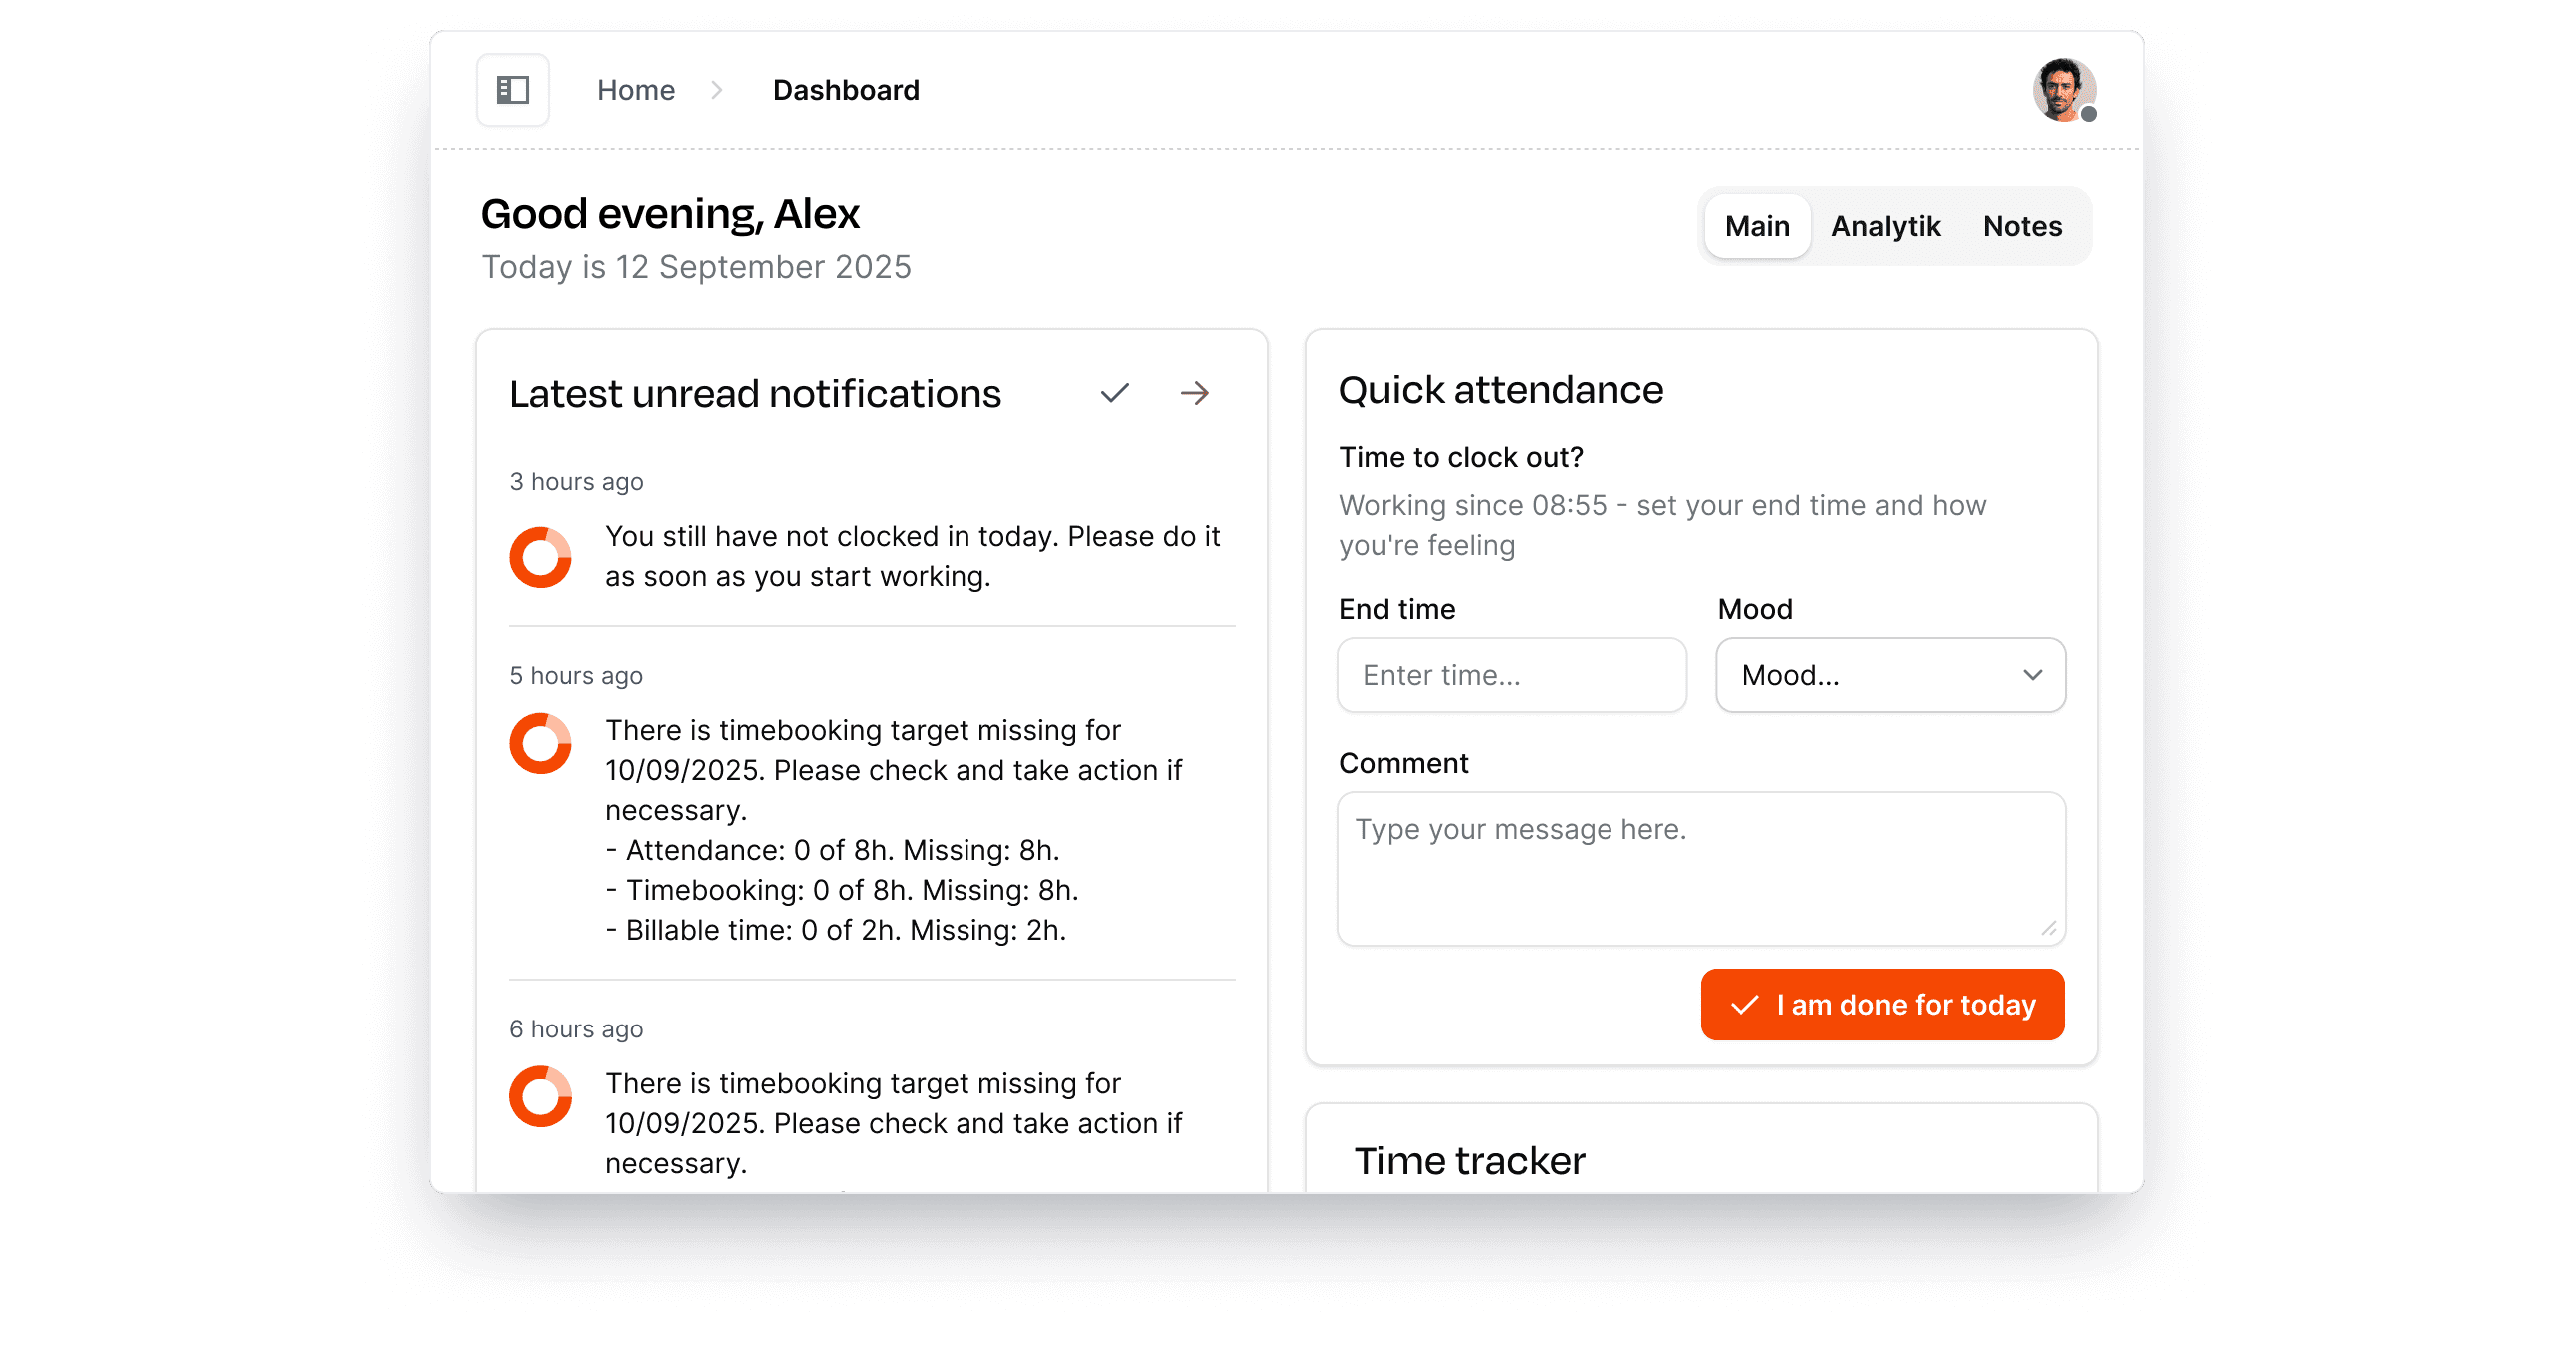Click the Mood dropdown chevron arrow
This screenshot has height=1368, width=2576.
2033,675
